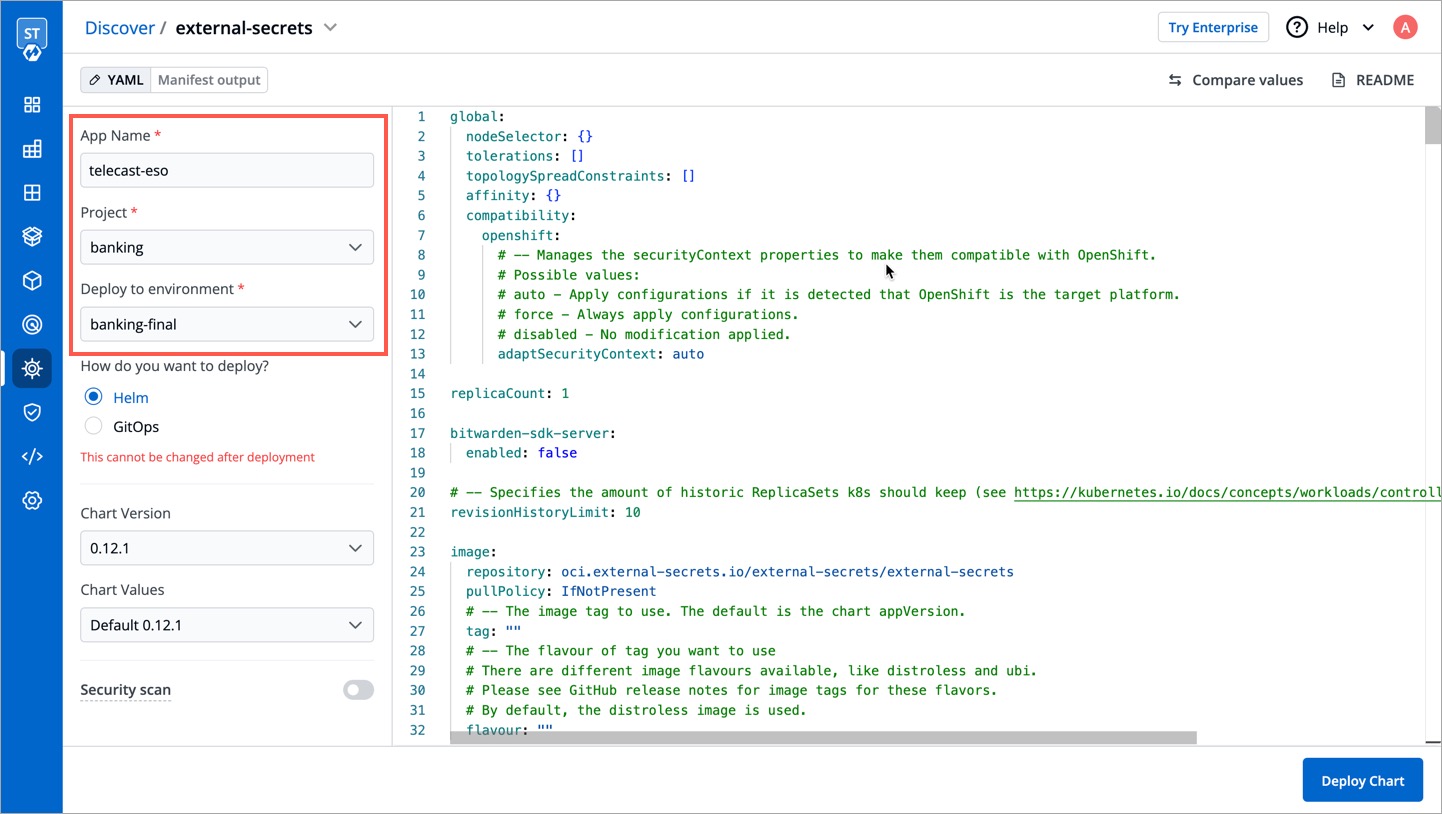Open the single cube icon in sidebar

(x=32, y=281)
